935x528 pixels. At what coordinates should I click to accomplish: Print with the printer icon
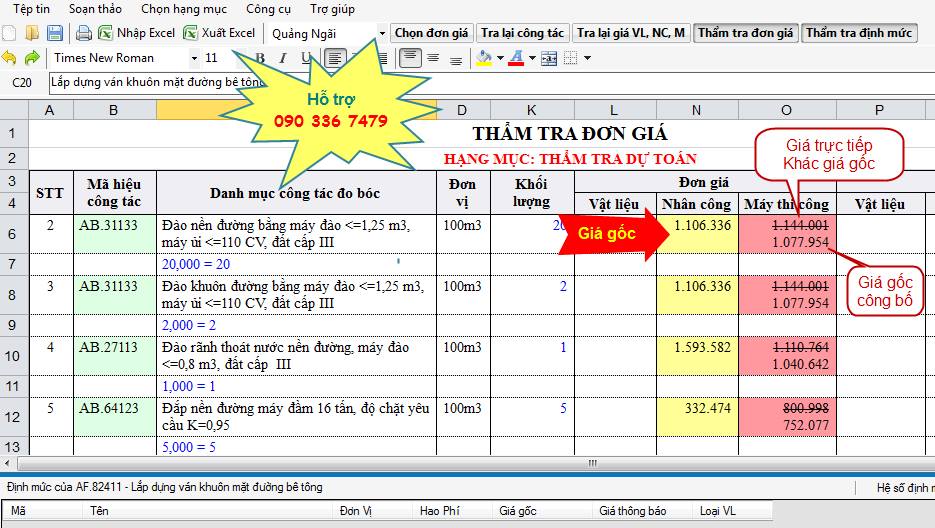(83, 33)
